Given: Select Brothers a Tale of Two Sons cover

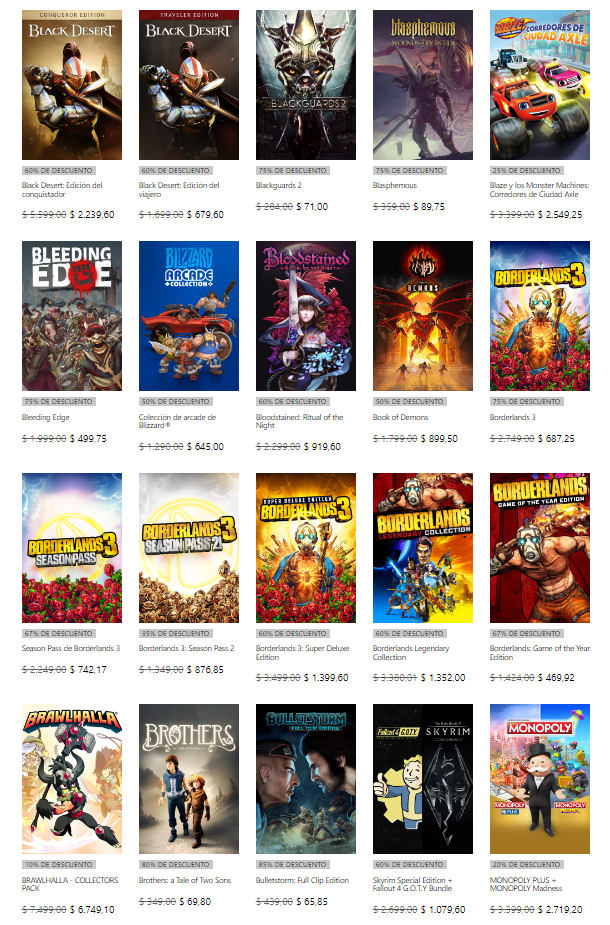Looking at the screenshot, I should click(189, 779).
